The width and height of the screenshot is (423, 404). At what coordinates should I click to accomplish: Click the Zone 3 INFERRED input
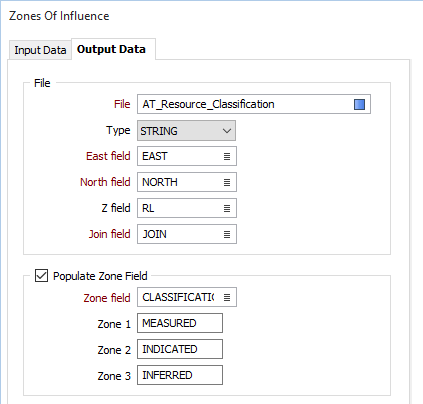(180, 375)
